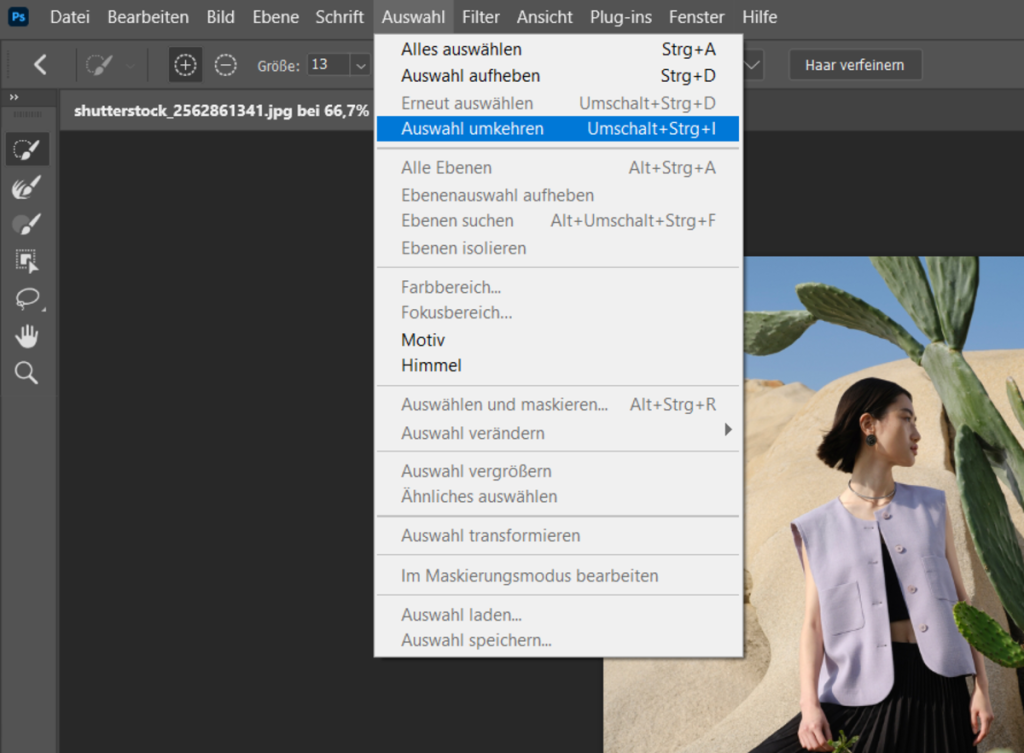Collapse the toolbar with the double-arrow control
1024x753 pixels.
(13, 98)
